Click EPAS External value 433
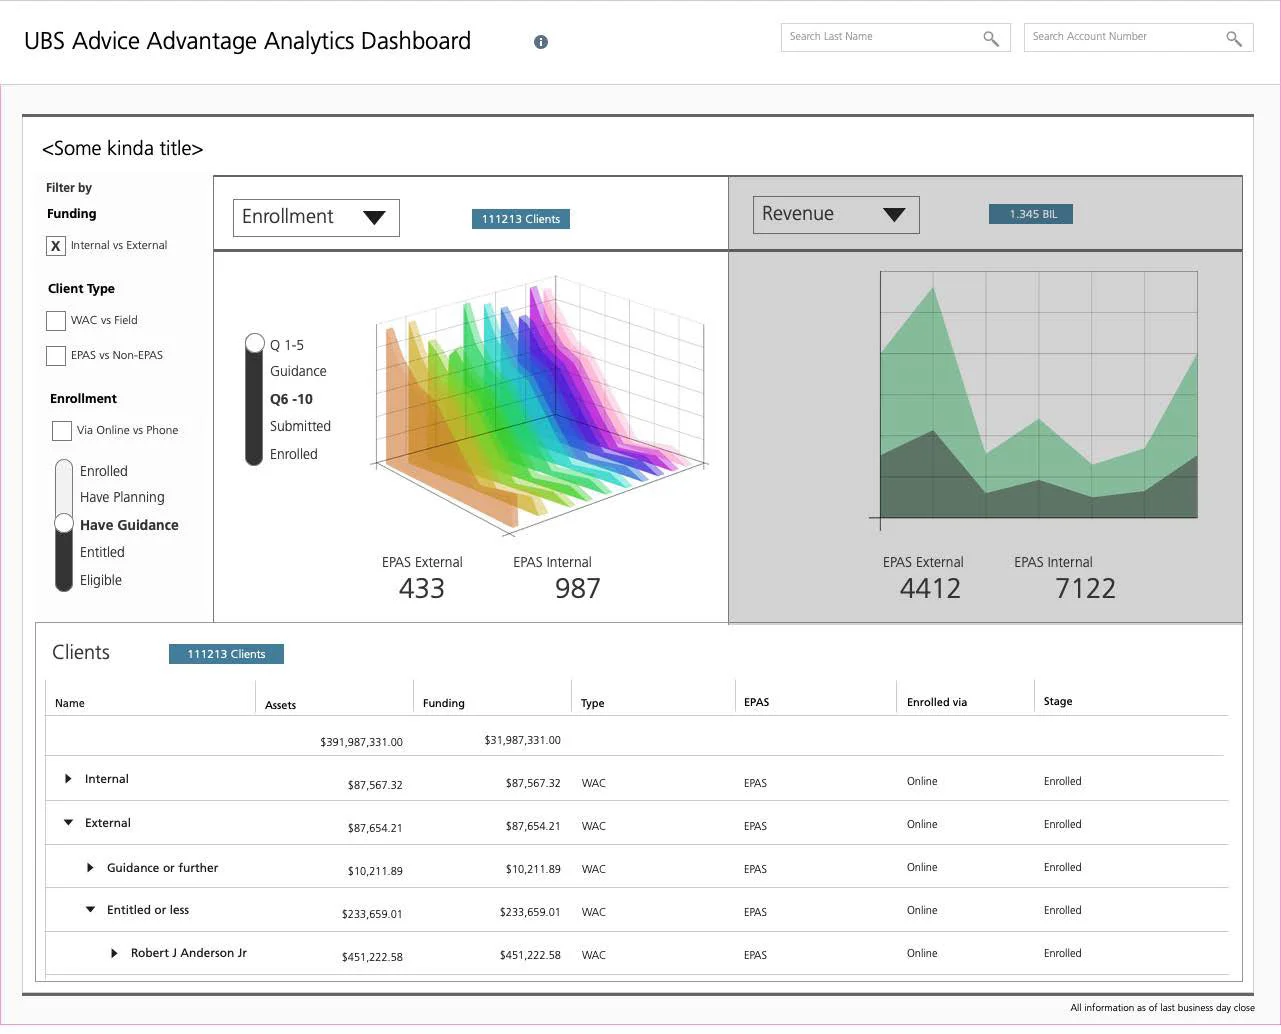The image size is (1281, 1034). click(422, 588)
